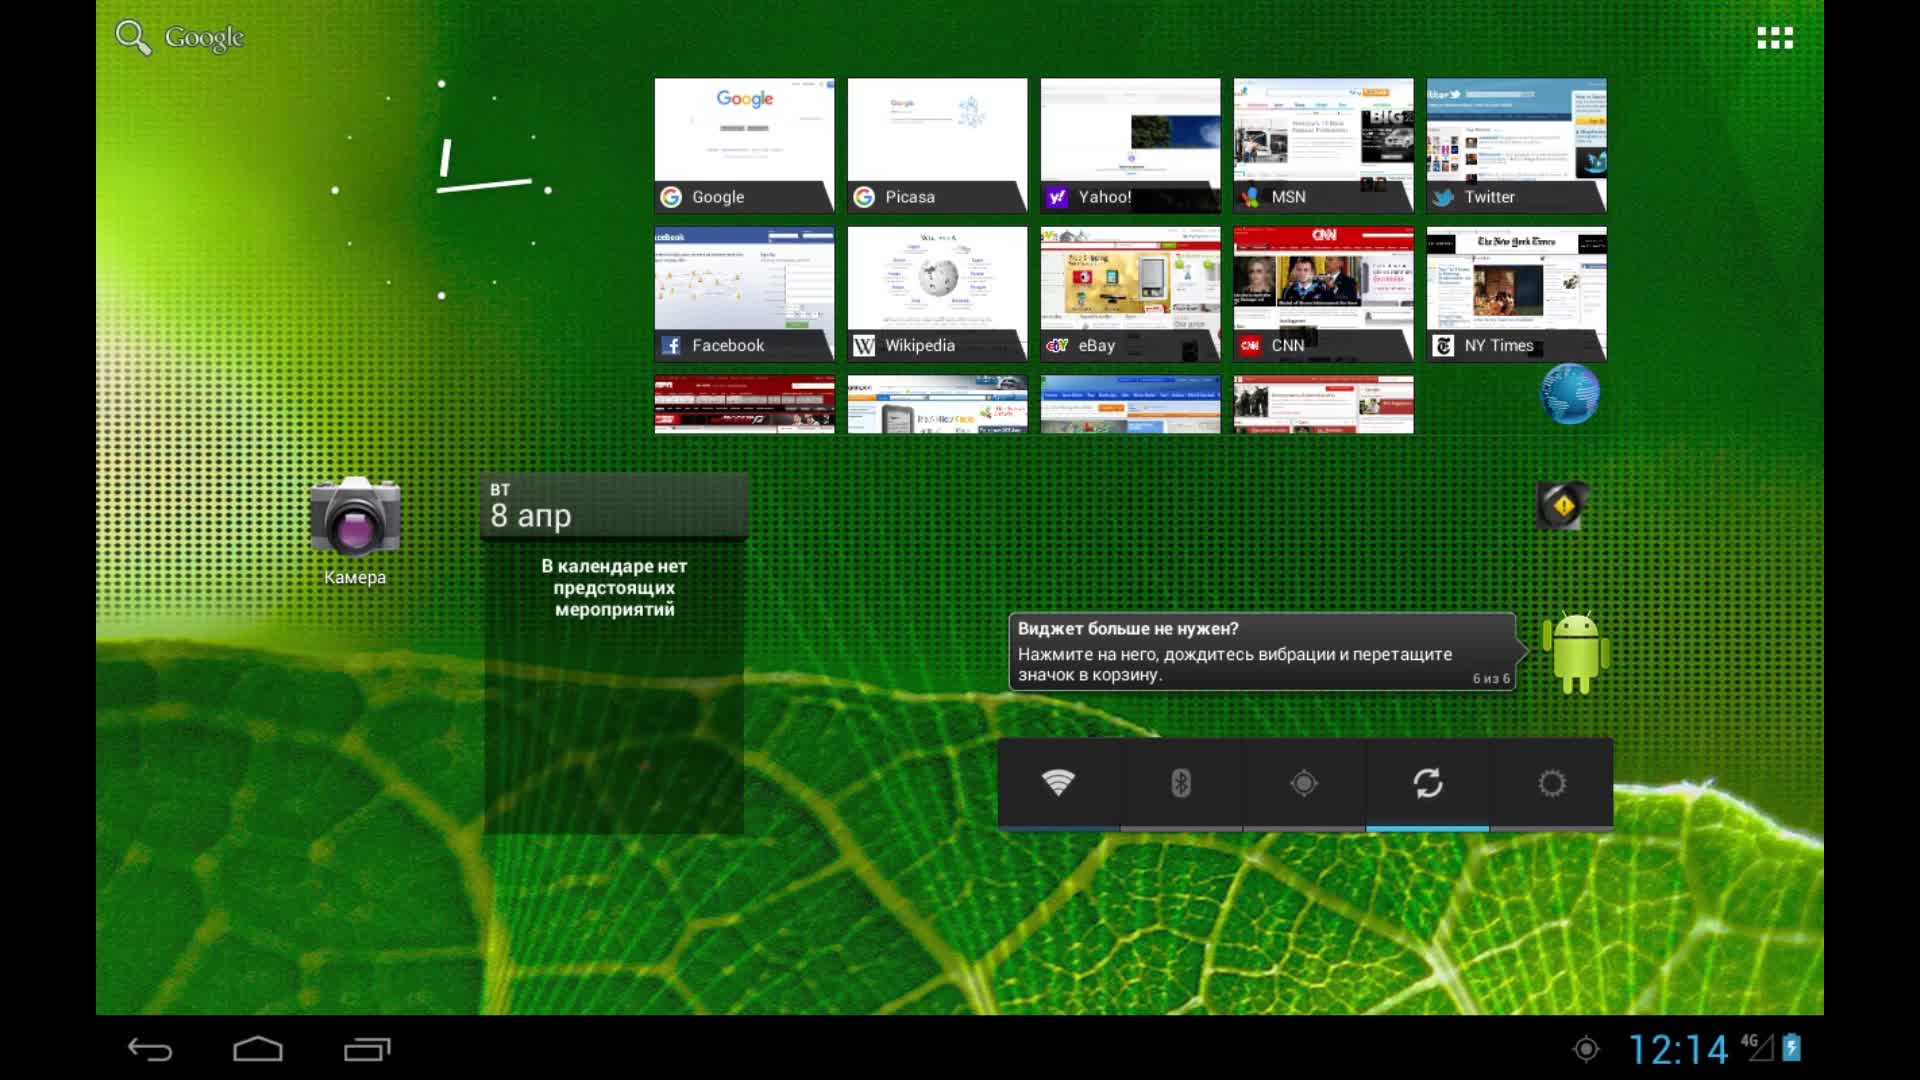Screen dimensions: 1920x1080
Task: Toggle auto-sync in power control widget
Action: [x=1428, y=783]
